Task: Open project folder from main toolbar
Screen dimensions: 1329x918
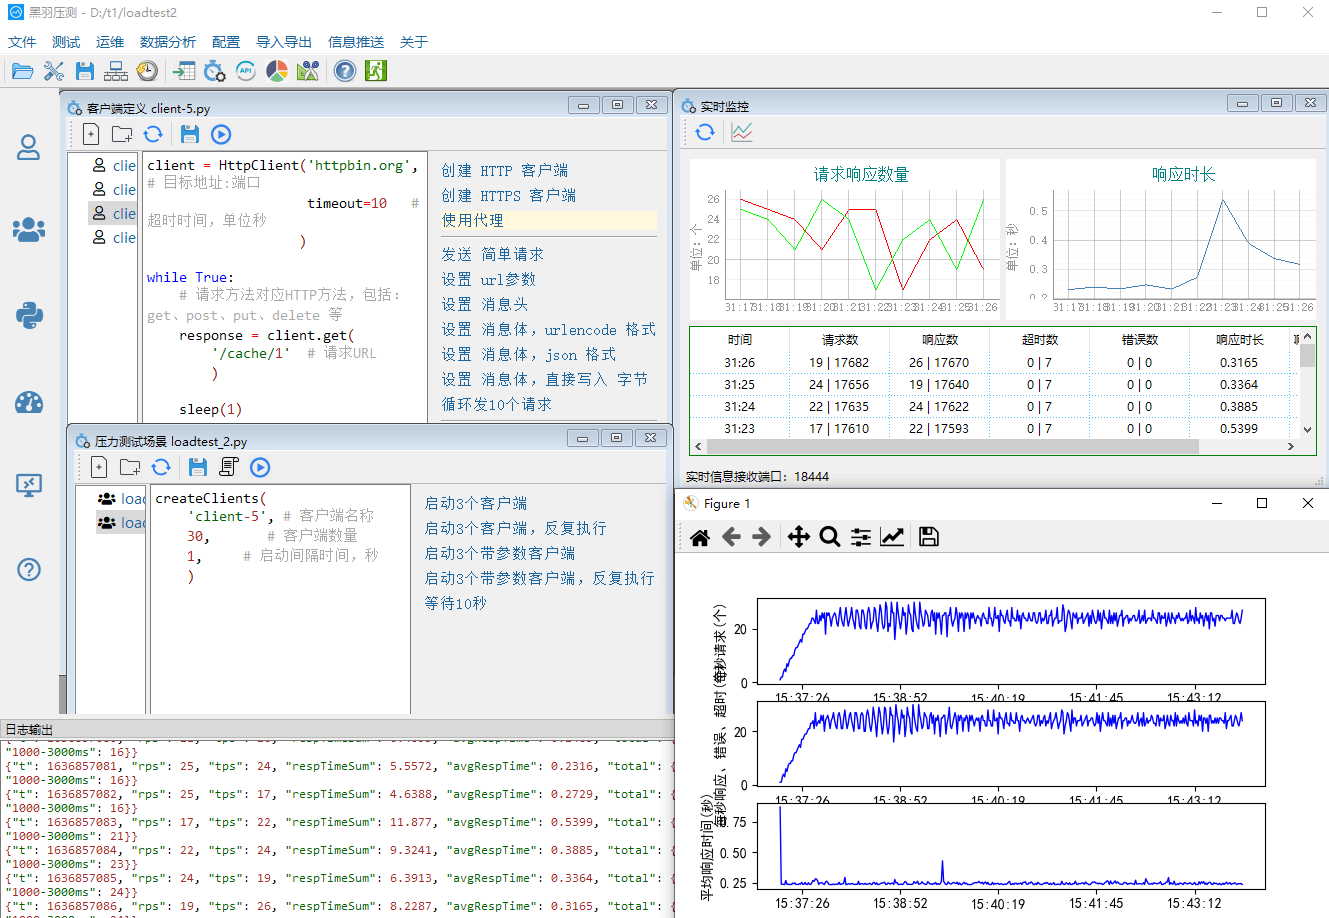Action: click(x=22, y=71)
